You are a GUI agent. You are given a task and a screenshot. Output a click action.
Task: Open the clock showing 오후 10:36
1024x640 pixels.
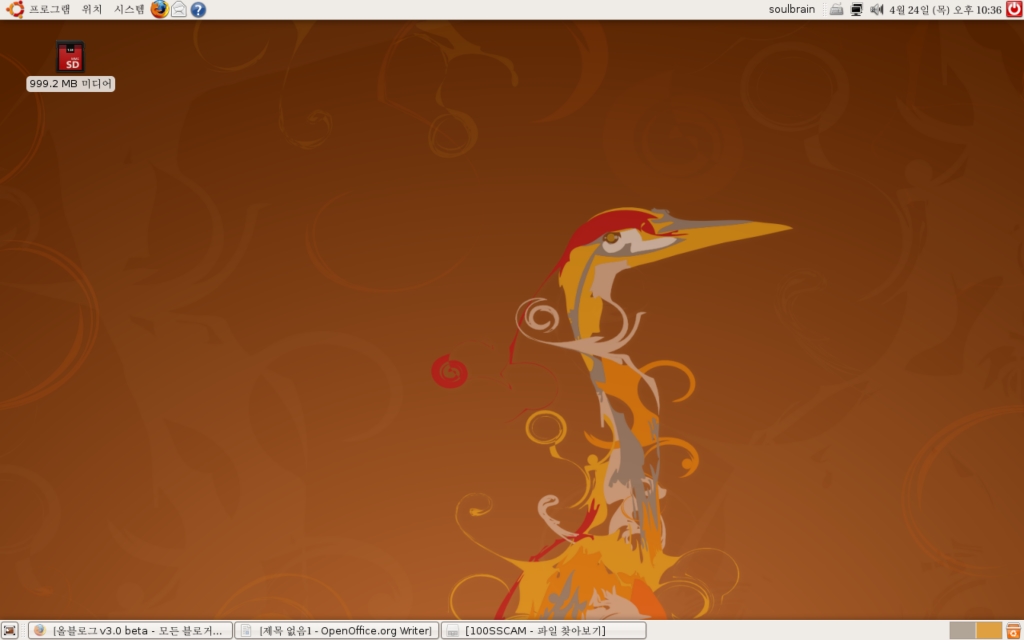(x=945, y=10)
